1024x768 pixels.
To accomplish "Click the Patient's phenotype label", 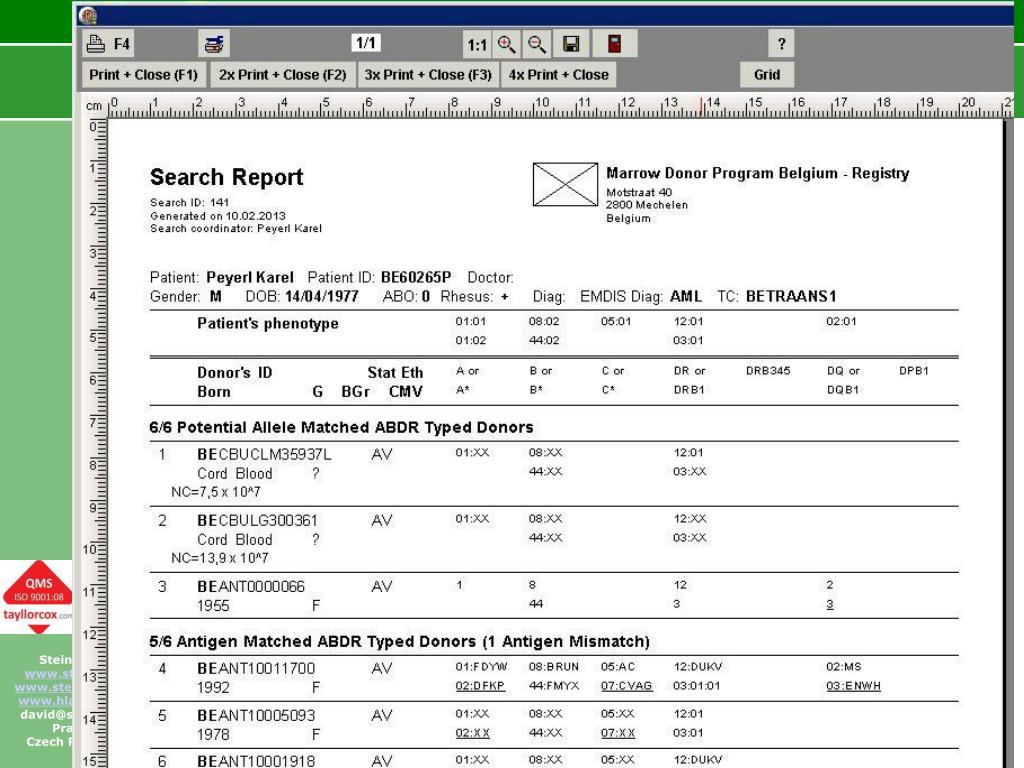I will [268, 323].
